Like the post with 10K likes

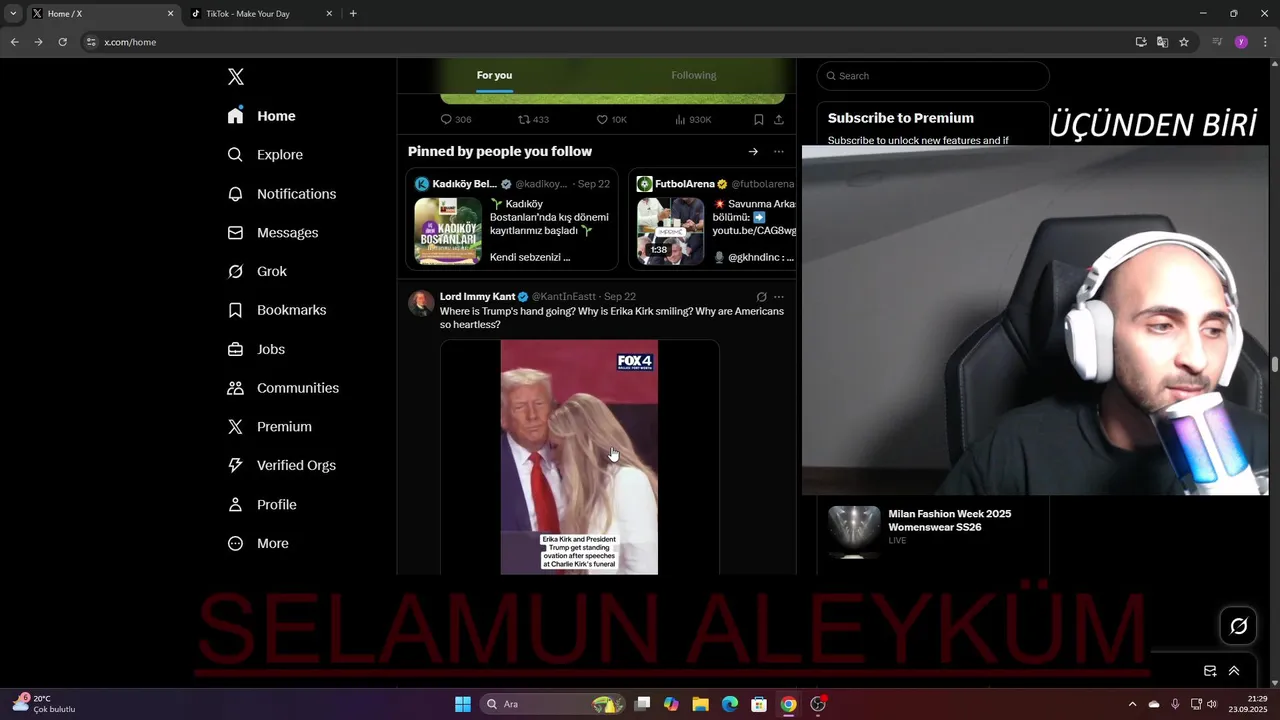tap(611, 120)
